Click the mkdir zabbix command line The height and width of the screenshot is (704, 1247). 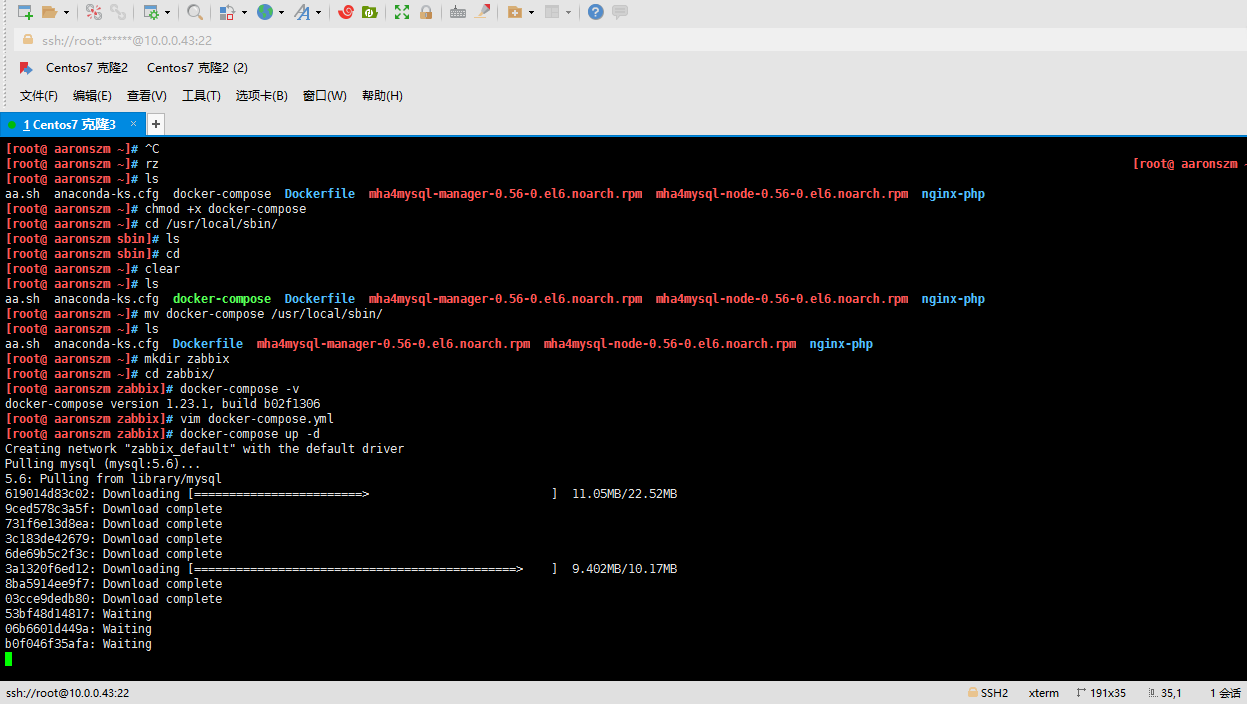117,359
